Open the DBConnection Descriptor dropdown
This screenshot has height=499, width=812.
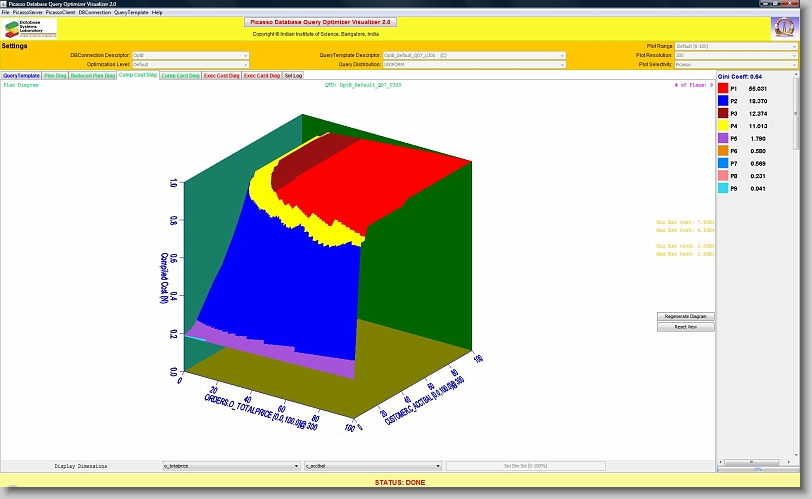coord(189,55)
